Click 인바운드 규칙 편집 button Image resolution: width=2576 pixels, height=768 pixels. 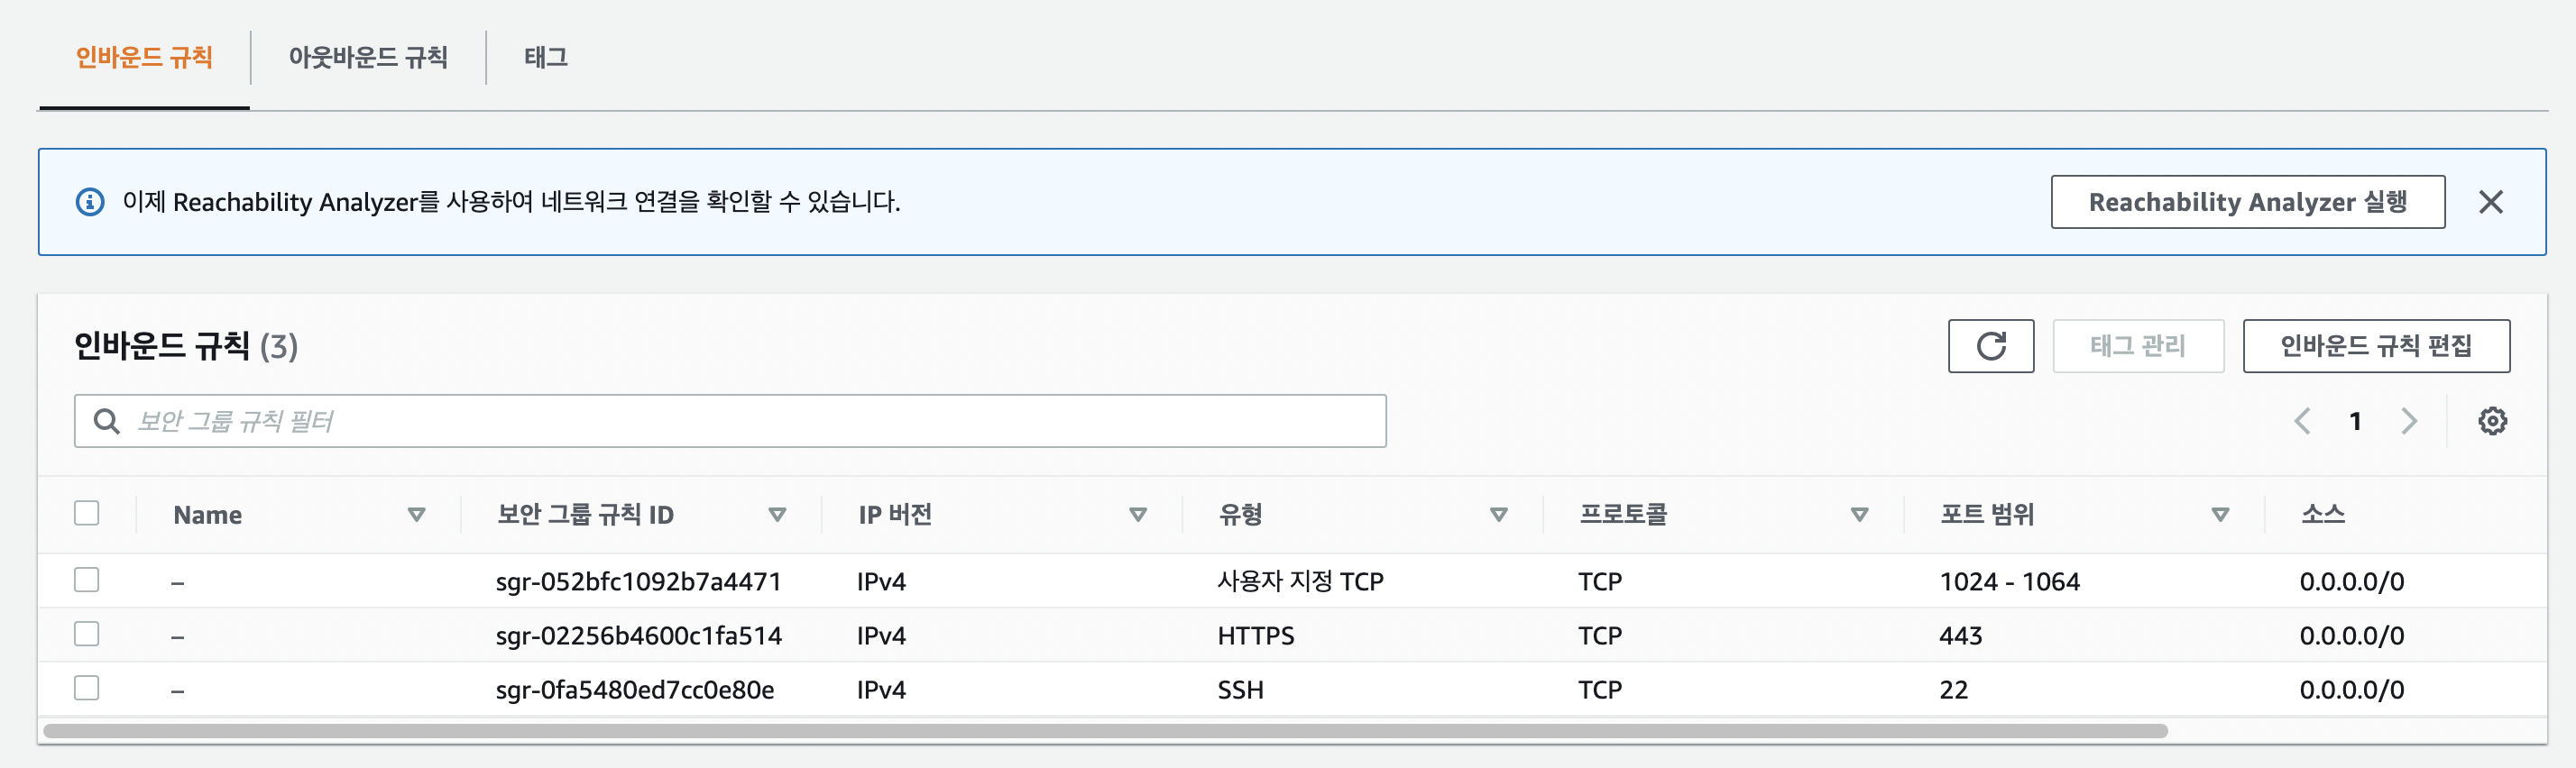click(2376, 346)
